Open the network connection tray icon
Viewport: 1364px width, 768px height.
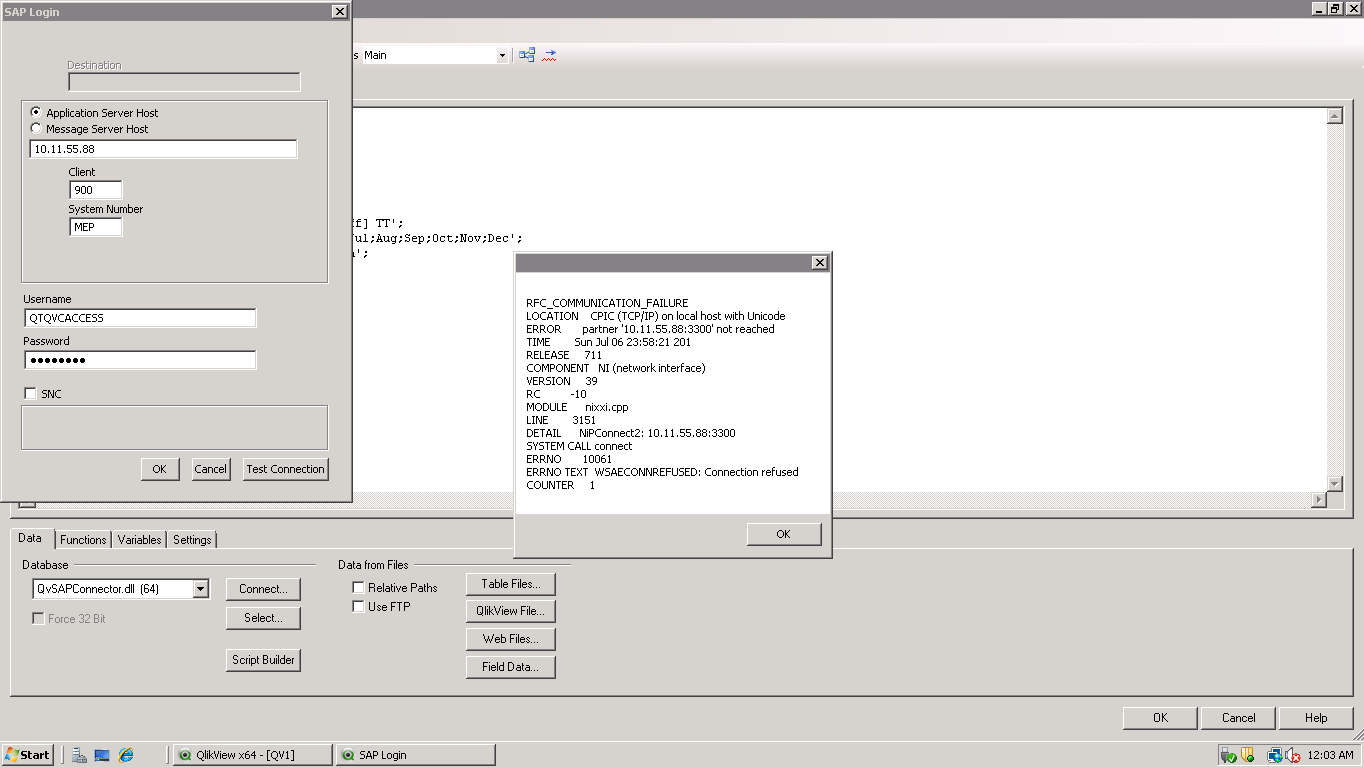(x=1274, y=755)
